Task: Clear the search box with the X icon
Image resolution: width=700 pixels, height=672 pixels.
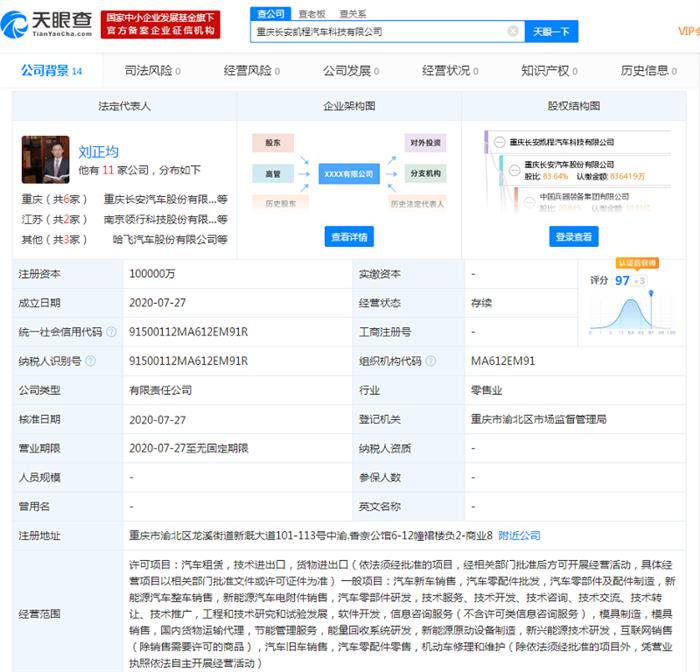Action: pyautogui.click(x=513, y=31)
